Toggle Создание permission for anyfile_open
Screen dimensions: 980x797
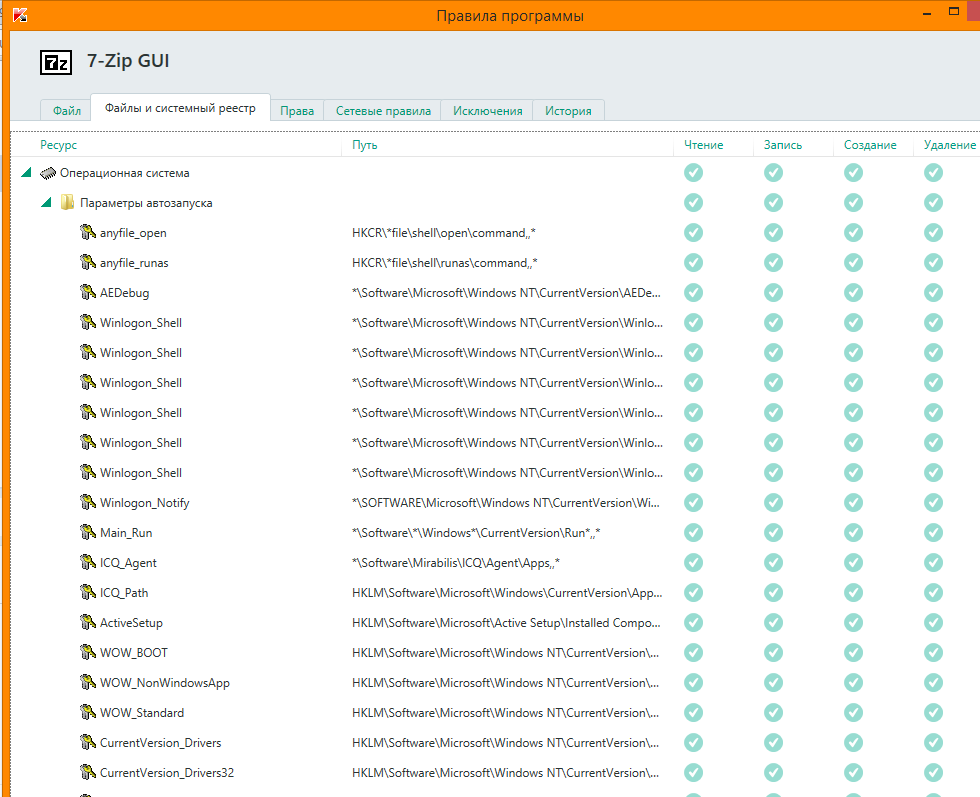click(x=853, y=233)
